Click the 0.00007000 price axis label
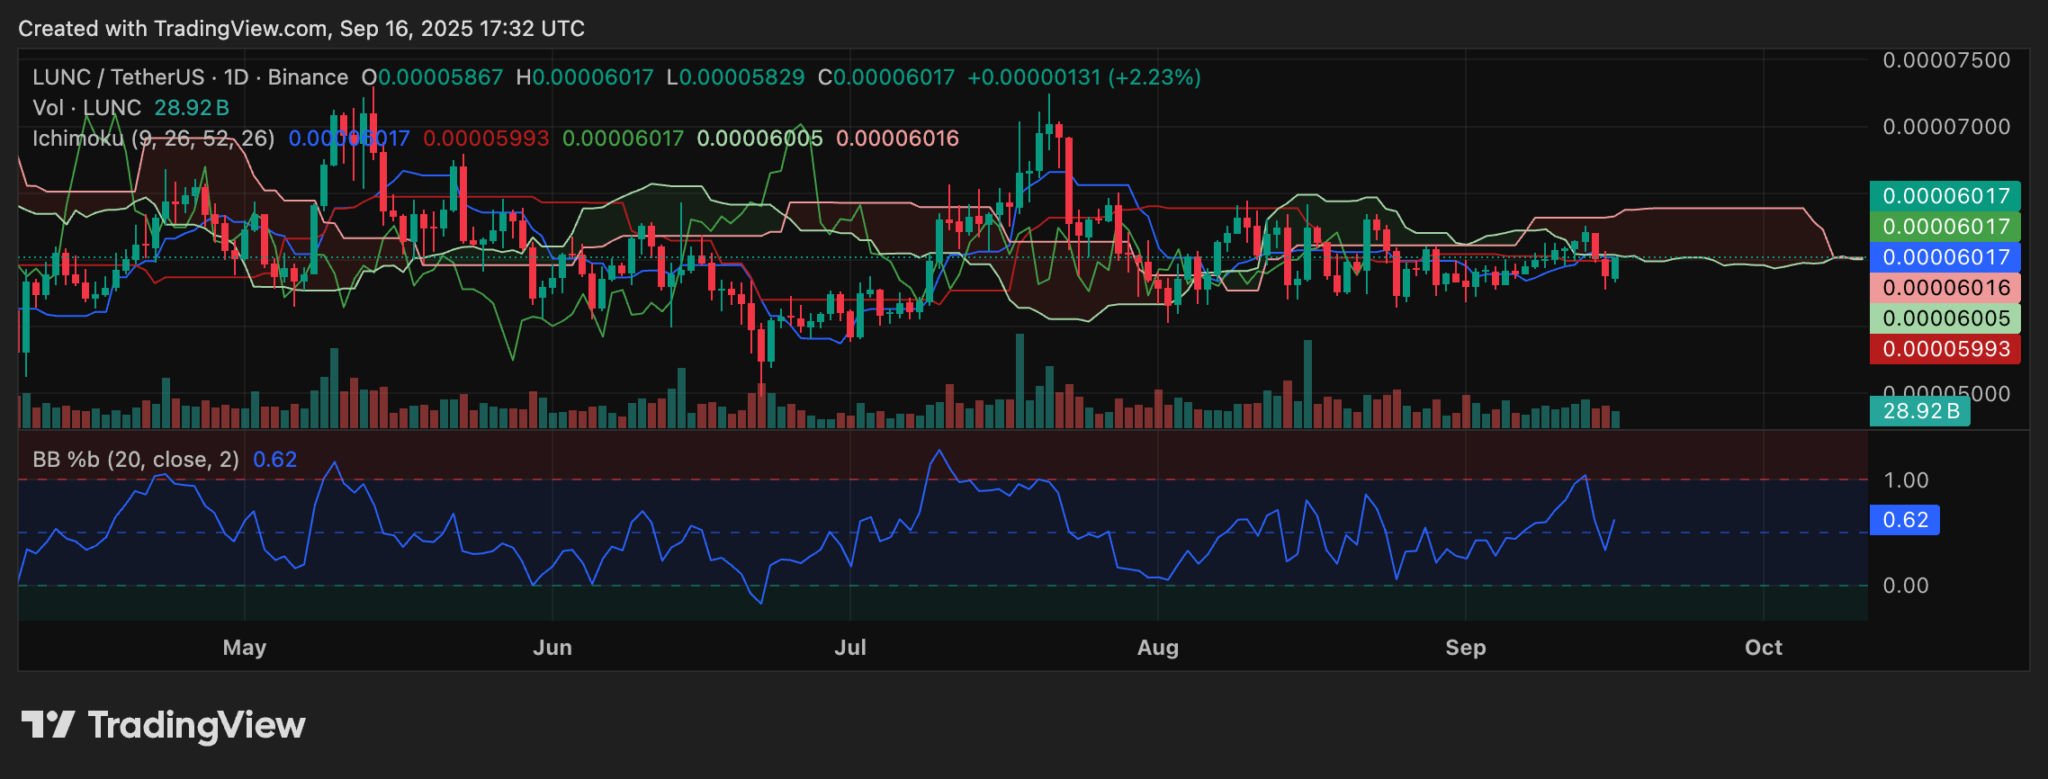This screenshot has height=779, width=2048. click(1946, 127)
